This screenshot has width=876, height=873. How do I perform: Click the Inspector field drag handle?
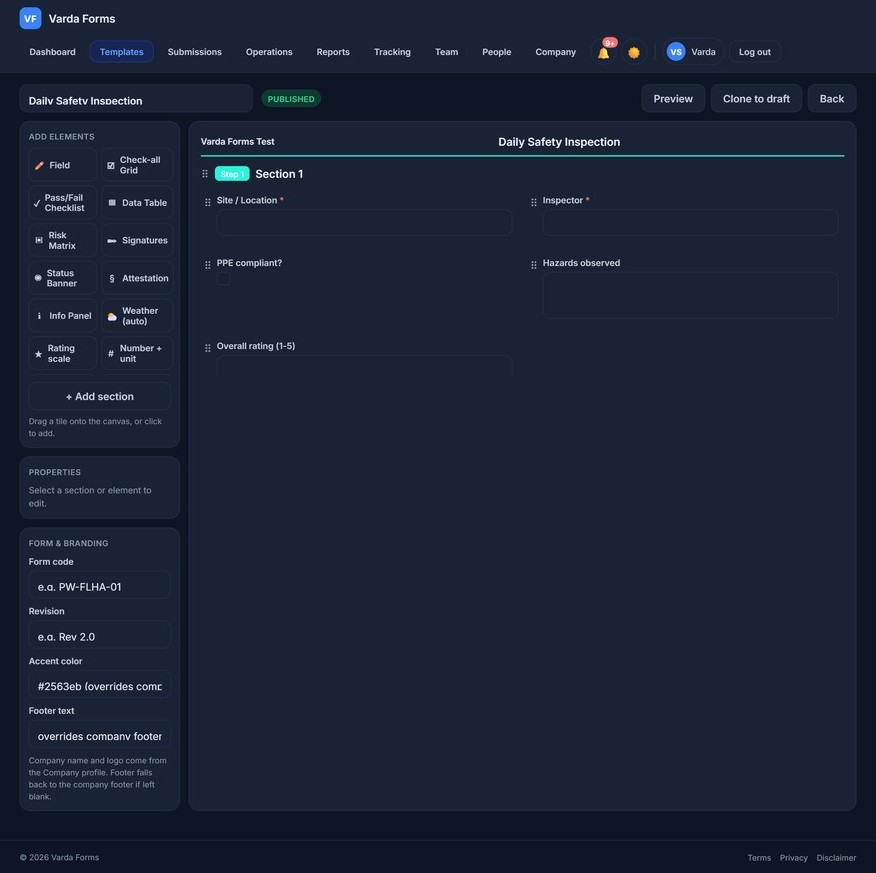pos(534,202)
